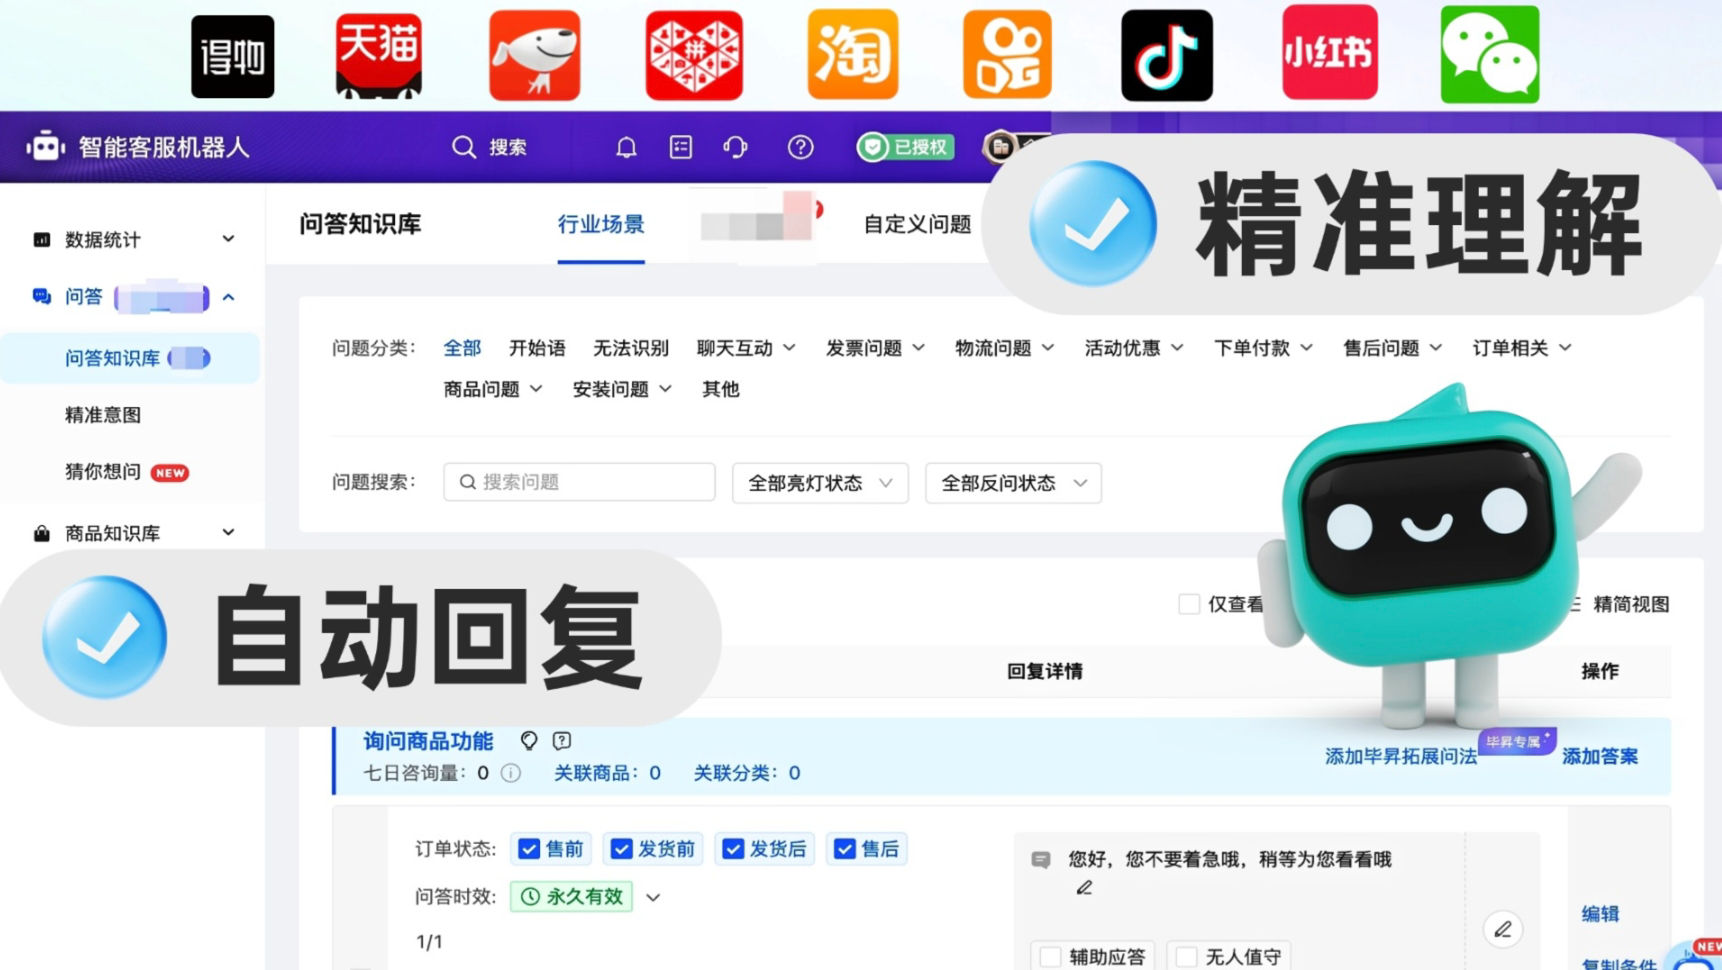Open the help question mark icon

coord(800,148)
